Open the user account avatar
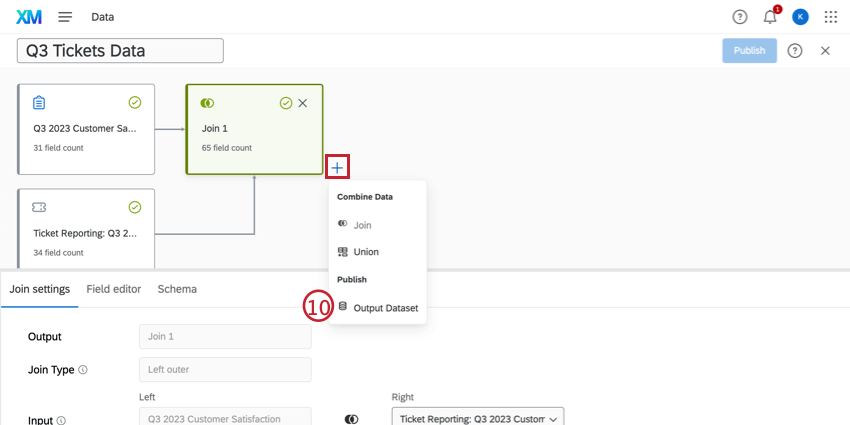This screenshot has height=425, width=850. [800, 17]
